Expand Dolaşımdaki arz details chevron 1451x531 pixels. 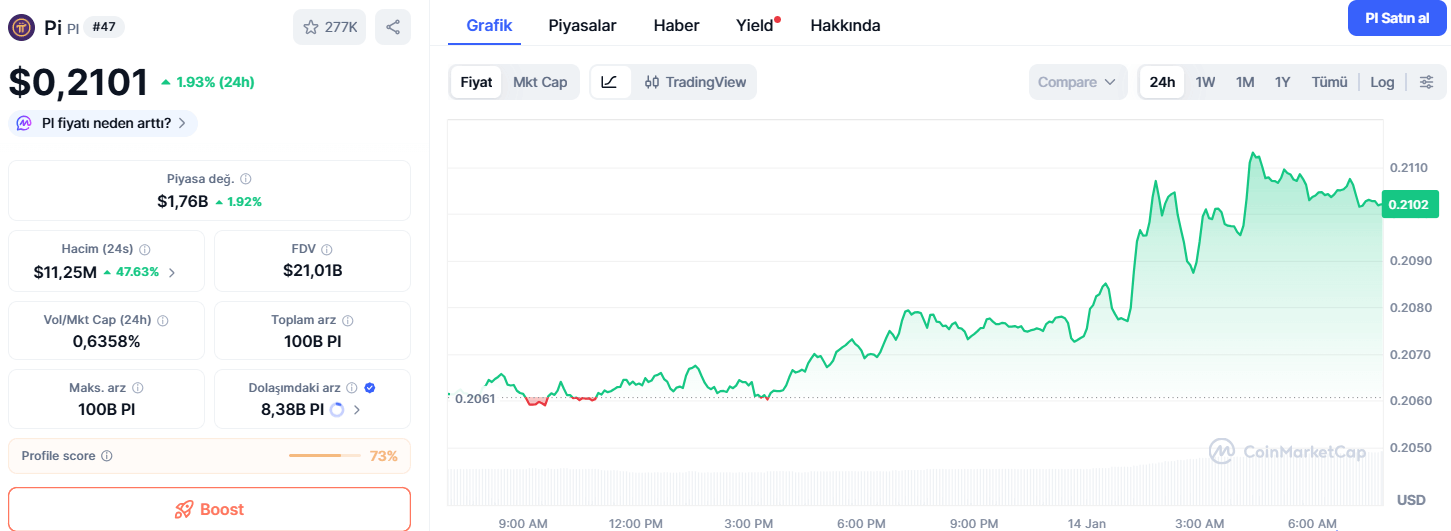[x=357, y=409]
